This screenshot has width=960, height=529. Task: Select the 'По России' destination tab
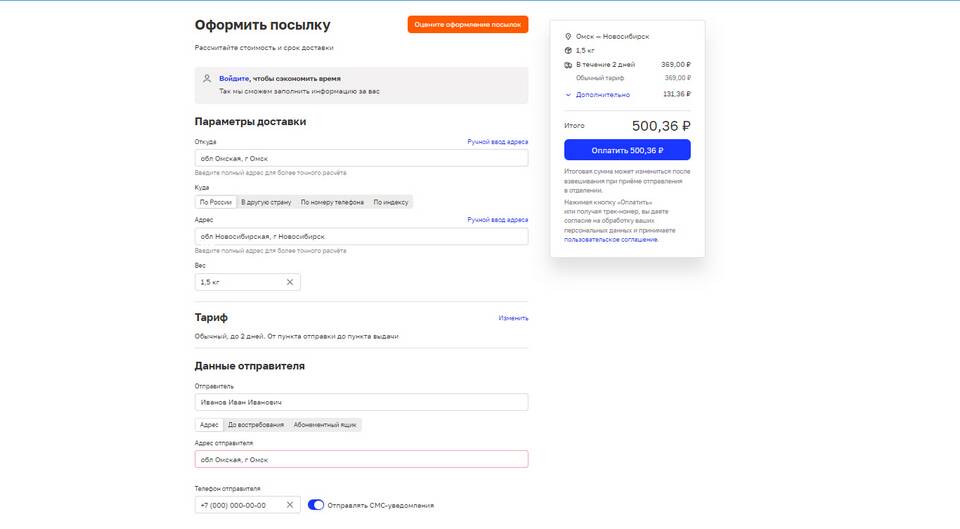point(216,202)
